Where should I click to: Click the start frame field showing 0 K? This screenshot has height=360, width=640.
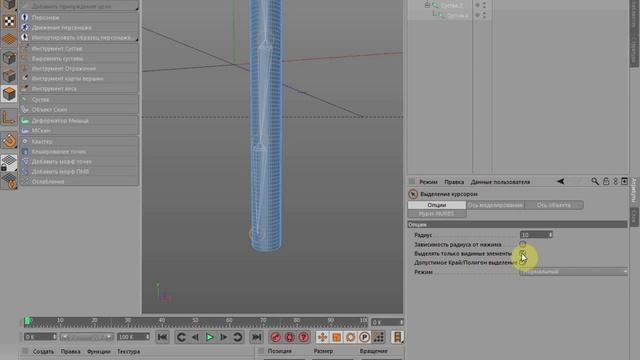click(x=40, y=337)
